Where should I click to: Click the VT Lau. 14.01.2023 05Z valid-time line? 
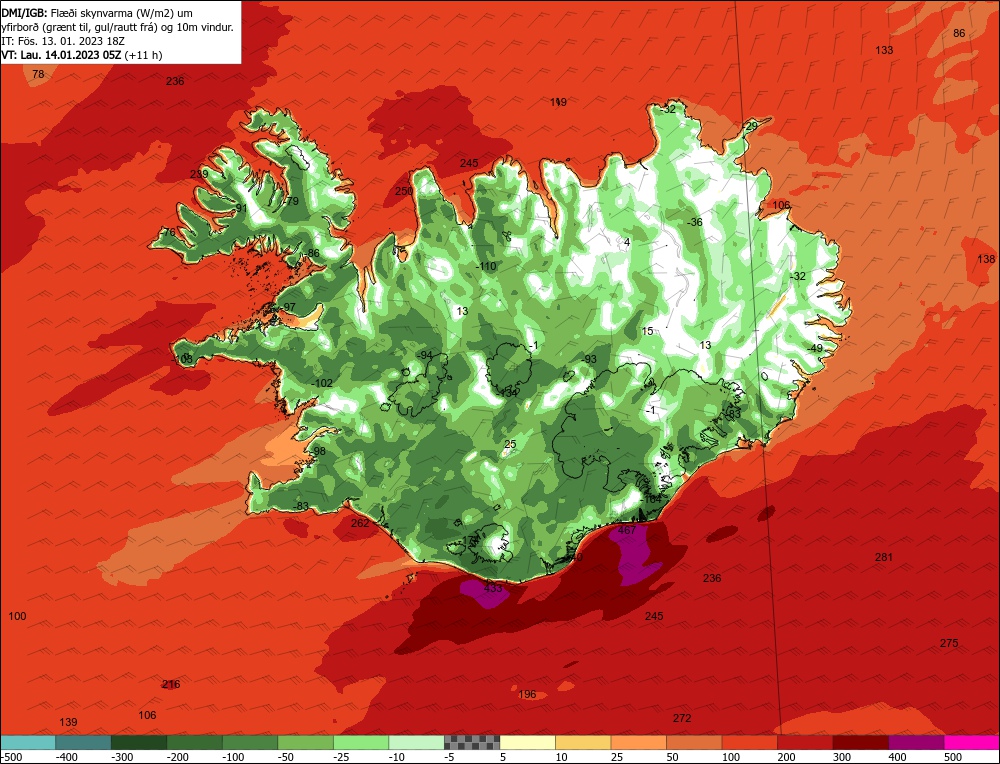(82, 55)
